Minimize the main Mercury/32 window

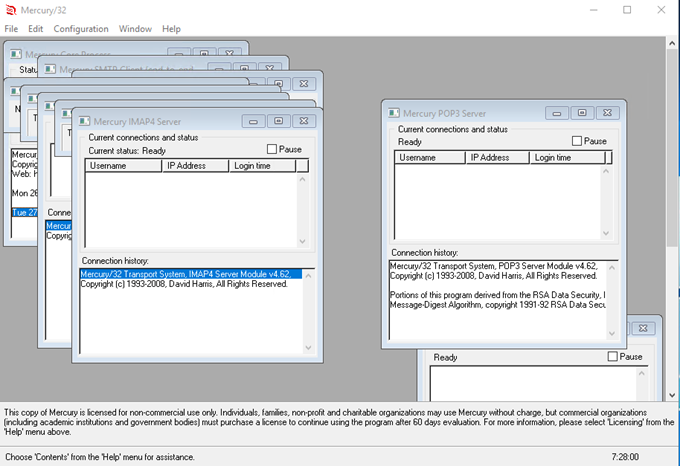click(x=594, y=10)
